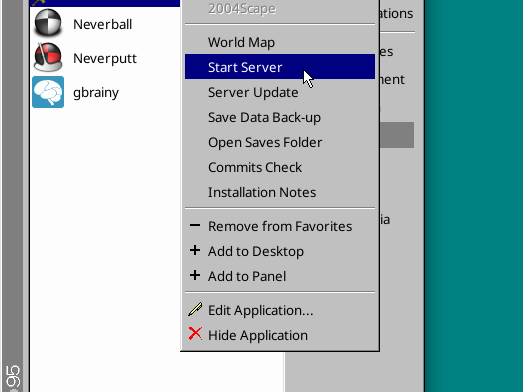Viewport: 523px width, 392px height.
Task: Choose Add to Panel entry
Action: [x=280, y=276]
